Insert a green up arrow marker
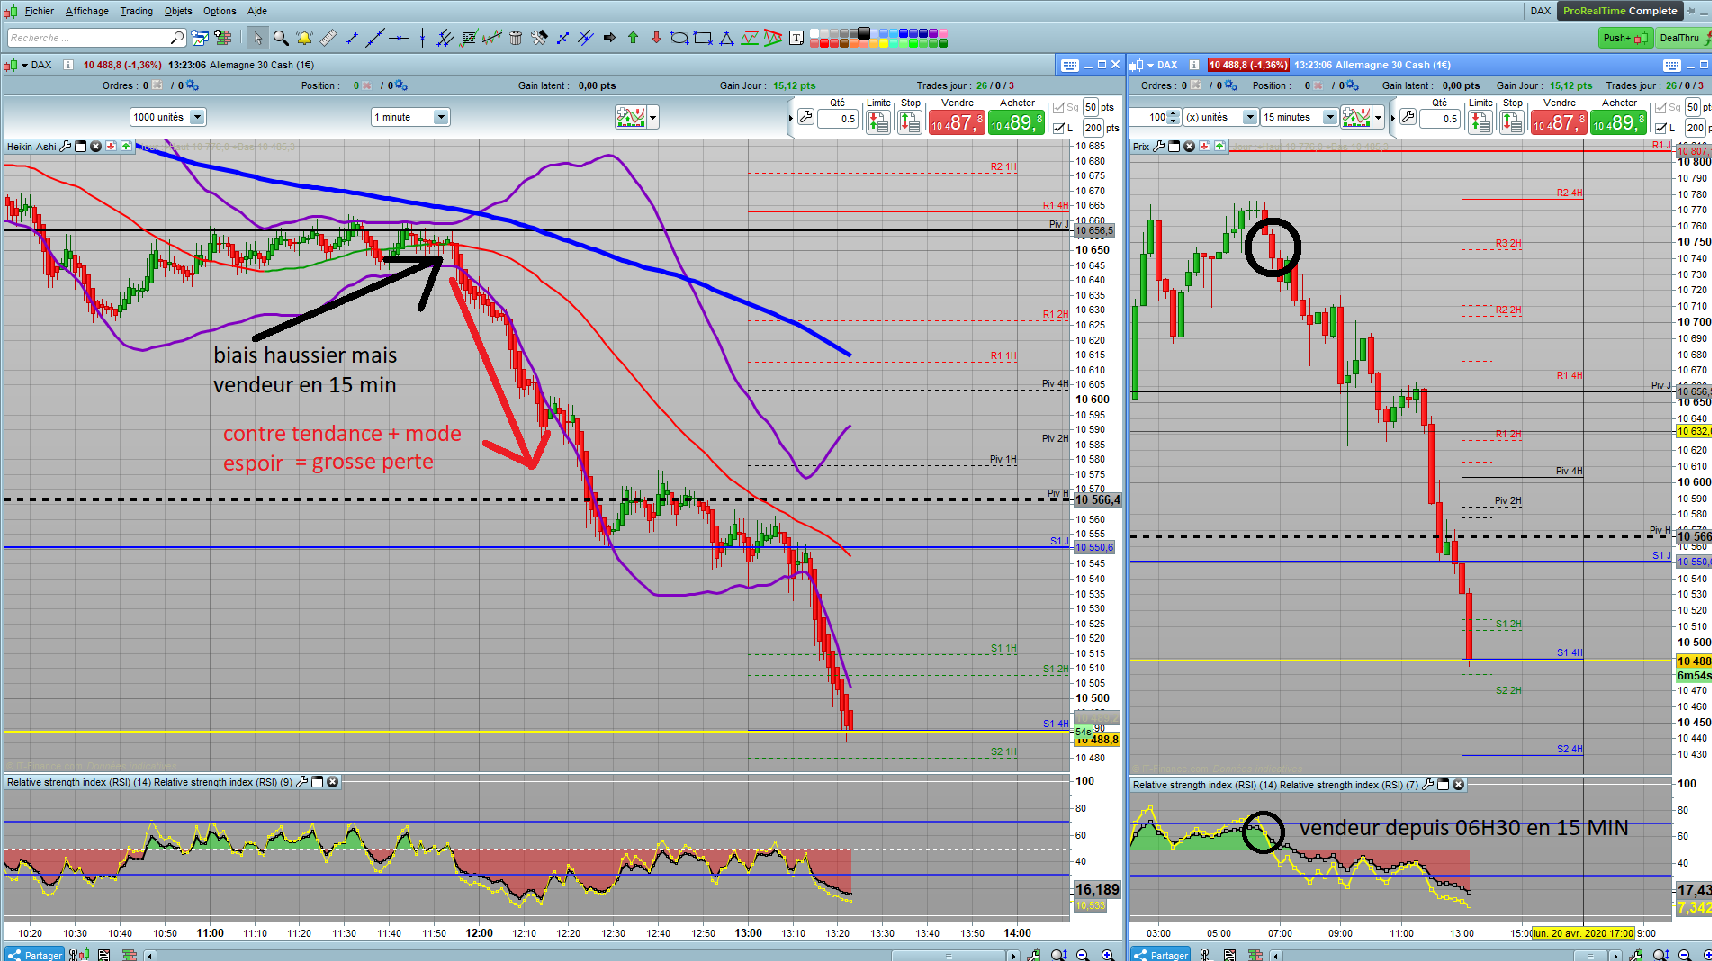This screenshot has width=1712, height=961. (633, 38)
